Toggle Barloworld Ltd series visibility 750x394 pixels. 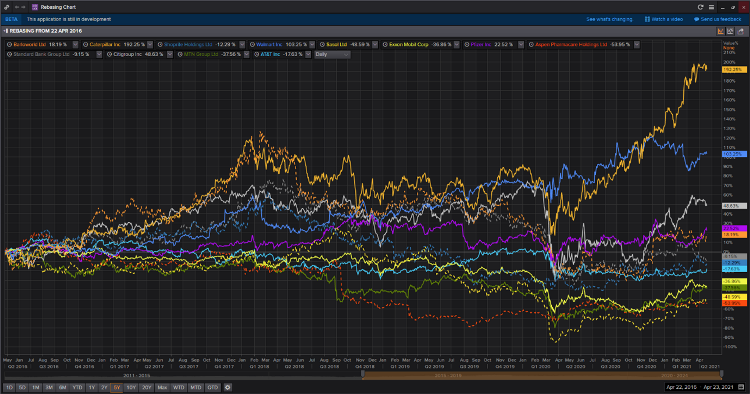click(x=10, y=44)
